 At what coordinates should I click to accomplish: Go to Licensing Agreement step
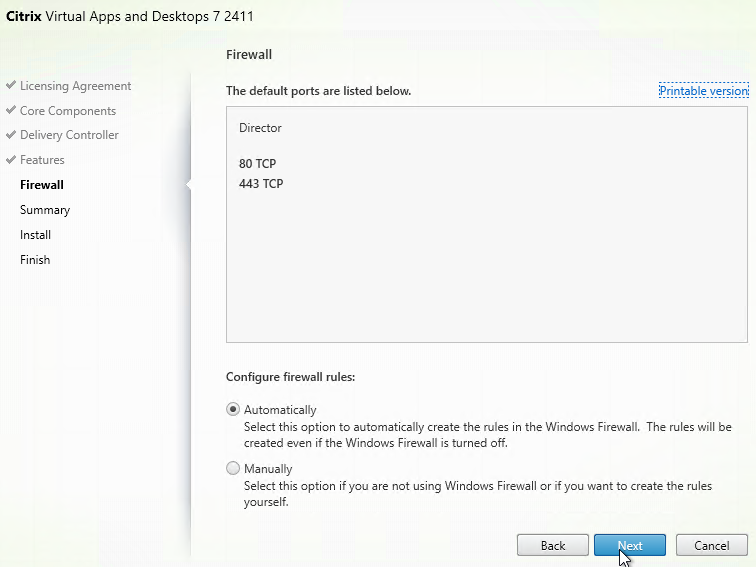point(75,86)
